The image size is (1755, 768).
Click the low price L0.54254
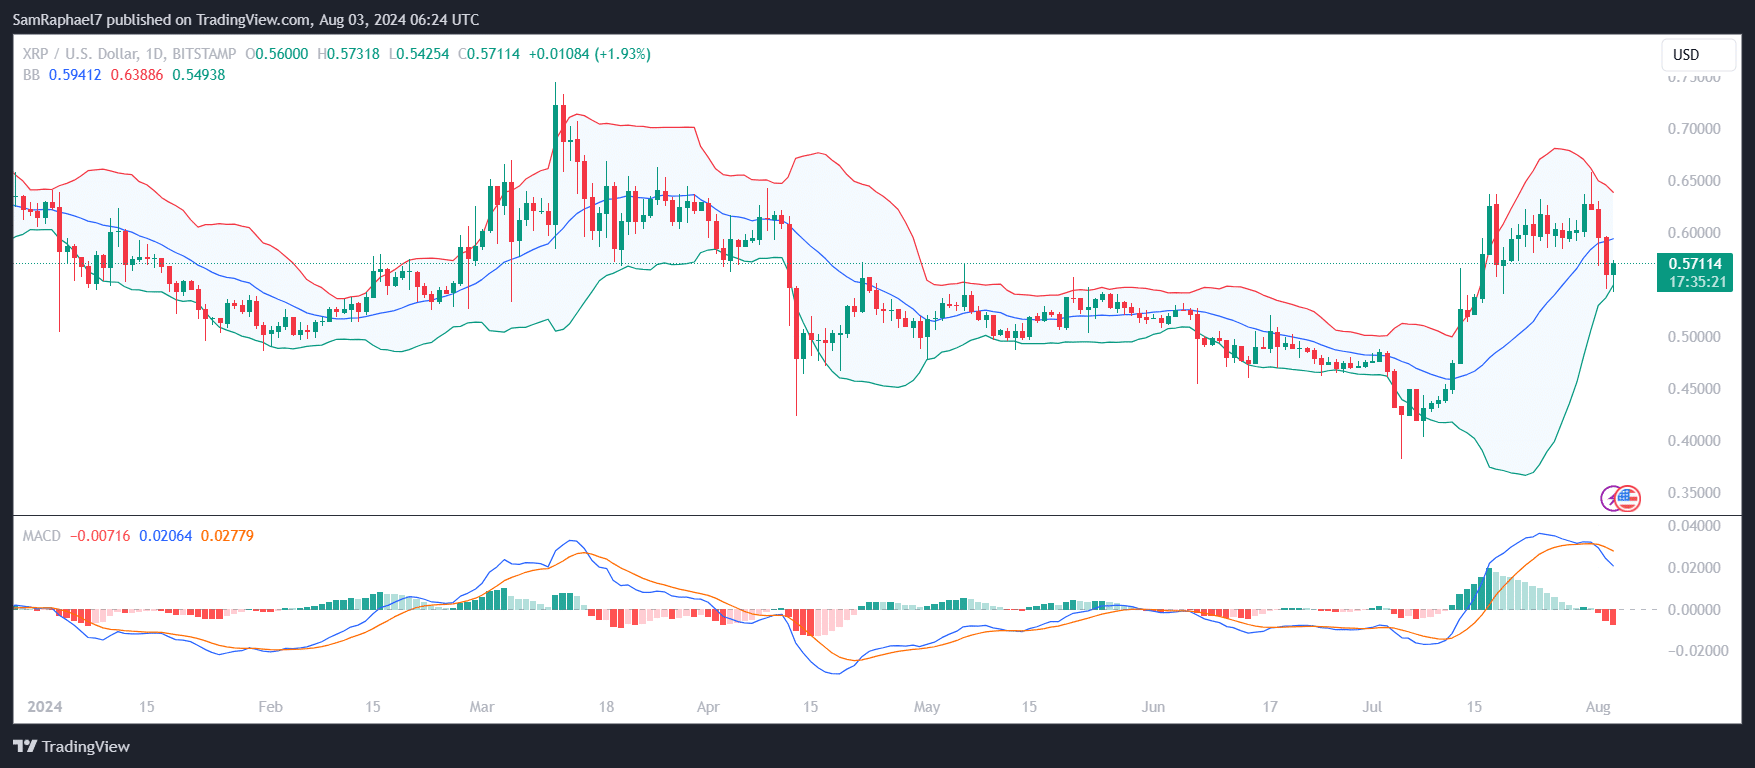click(419, 54)
